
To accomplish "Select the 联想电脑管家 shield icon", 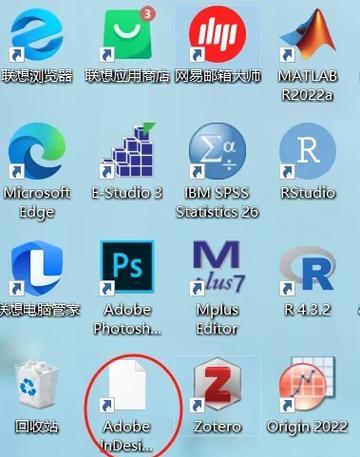I will tap(36, 269).
